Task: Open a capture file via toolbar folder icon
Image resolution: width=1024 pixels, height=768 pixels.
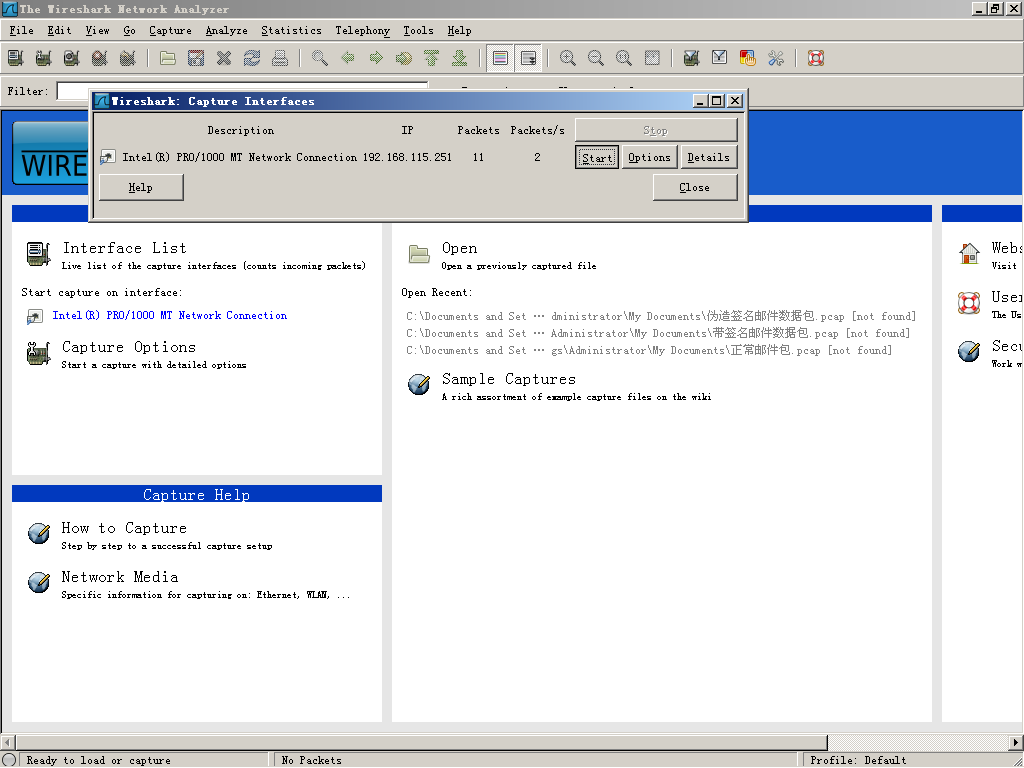Action: click(168, 58)
